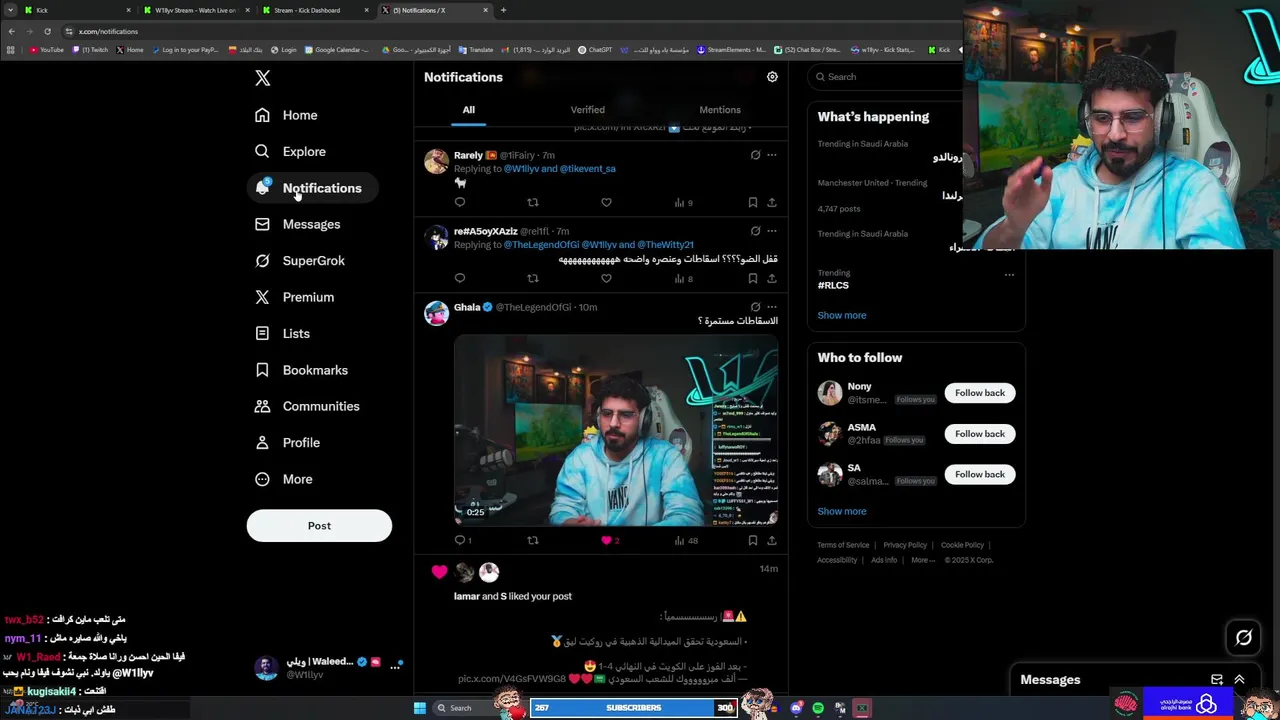This screenshot has height=720, width=1280.
Task: Open Privacy Policy link
Action: point(905,545)
